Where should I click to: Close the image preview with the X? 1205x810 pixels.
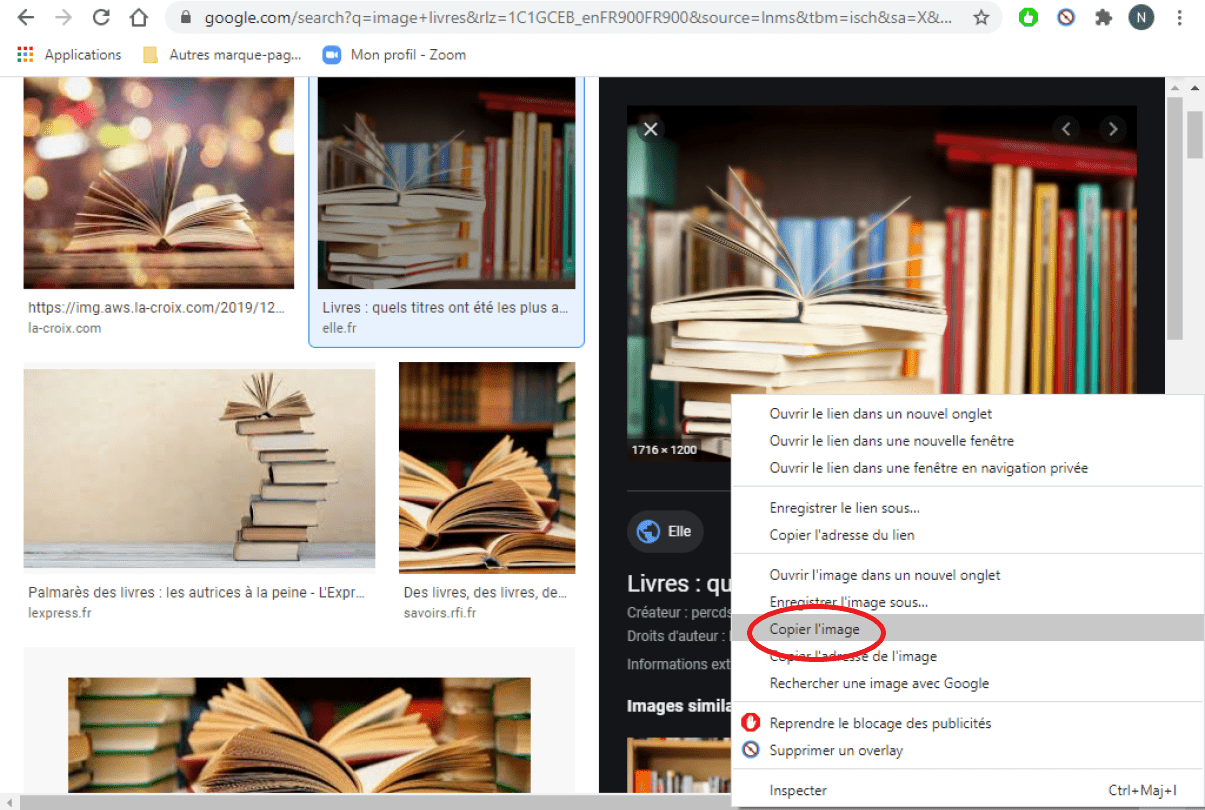[x=650, y=129]
